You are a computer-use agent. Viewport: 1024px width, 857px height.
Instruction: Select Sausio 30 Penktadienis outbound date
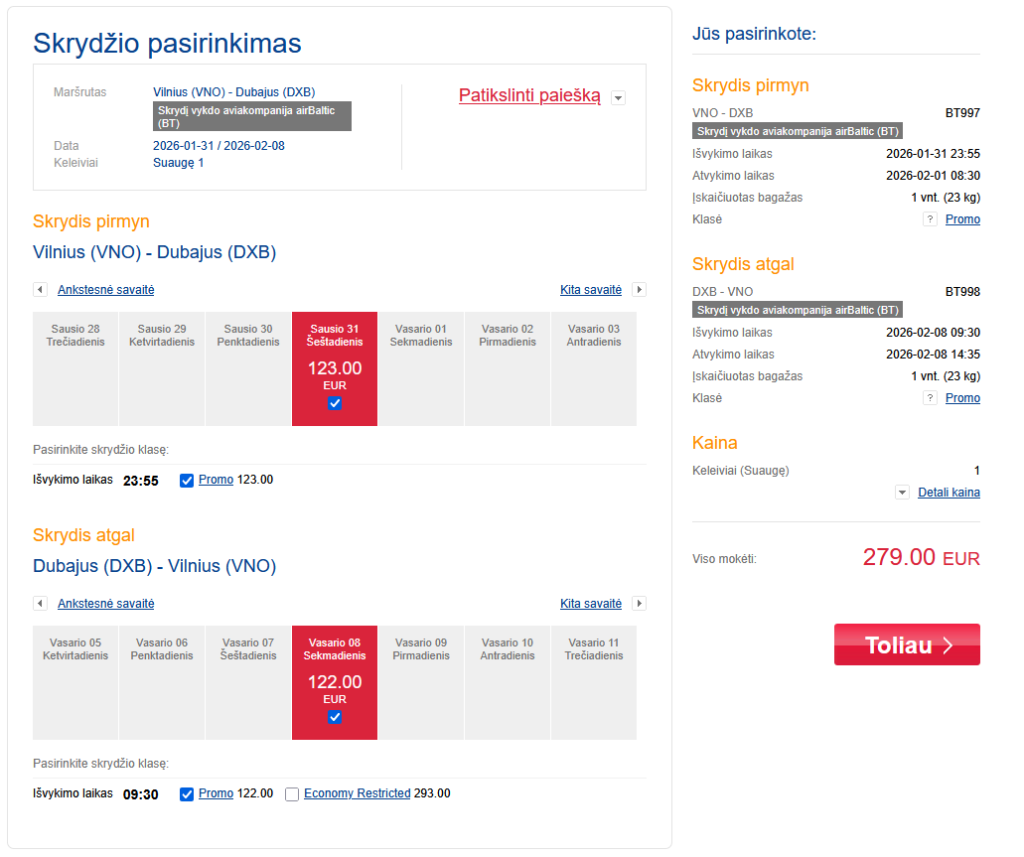click(x=248, y=369)
